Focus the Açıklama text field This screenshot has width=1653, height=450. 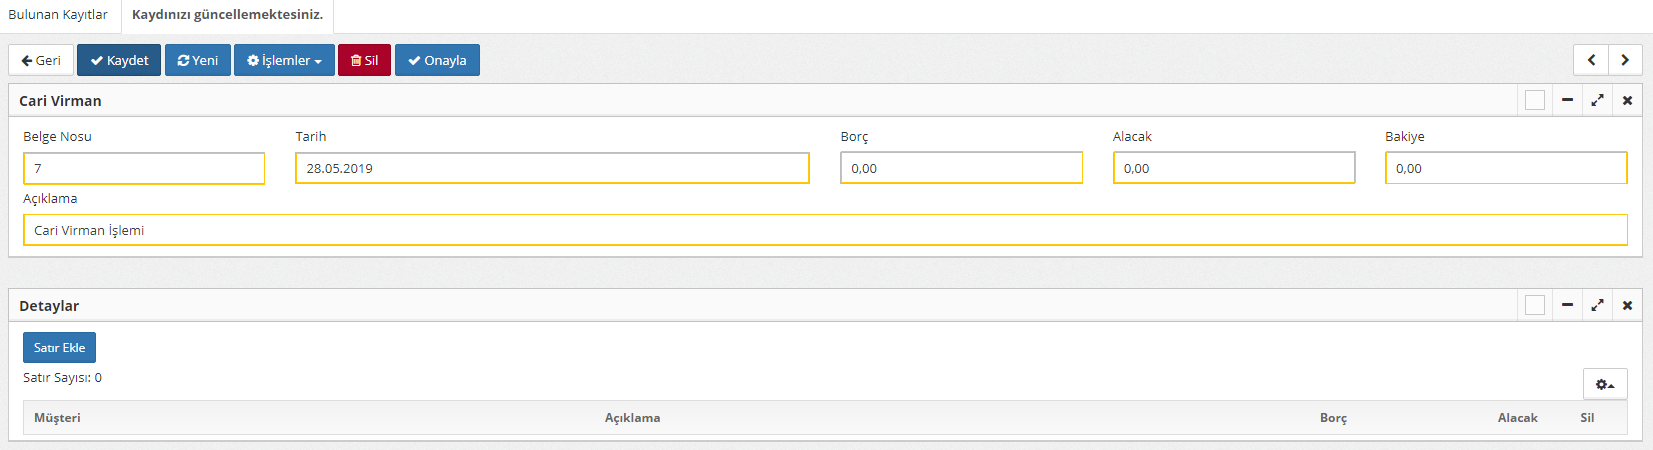824,230
